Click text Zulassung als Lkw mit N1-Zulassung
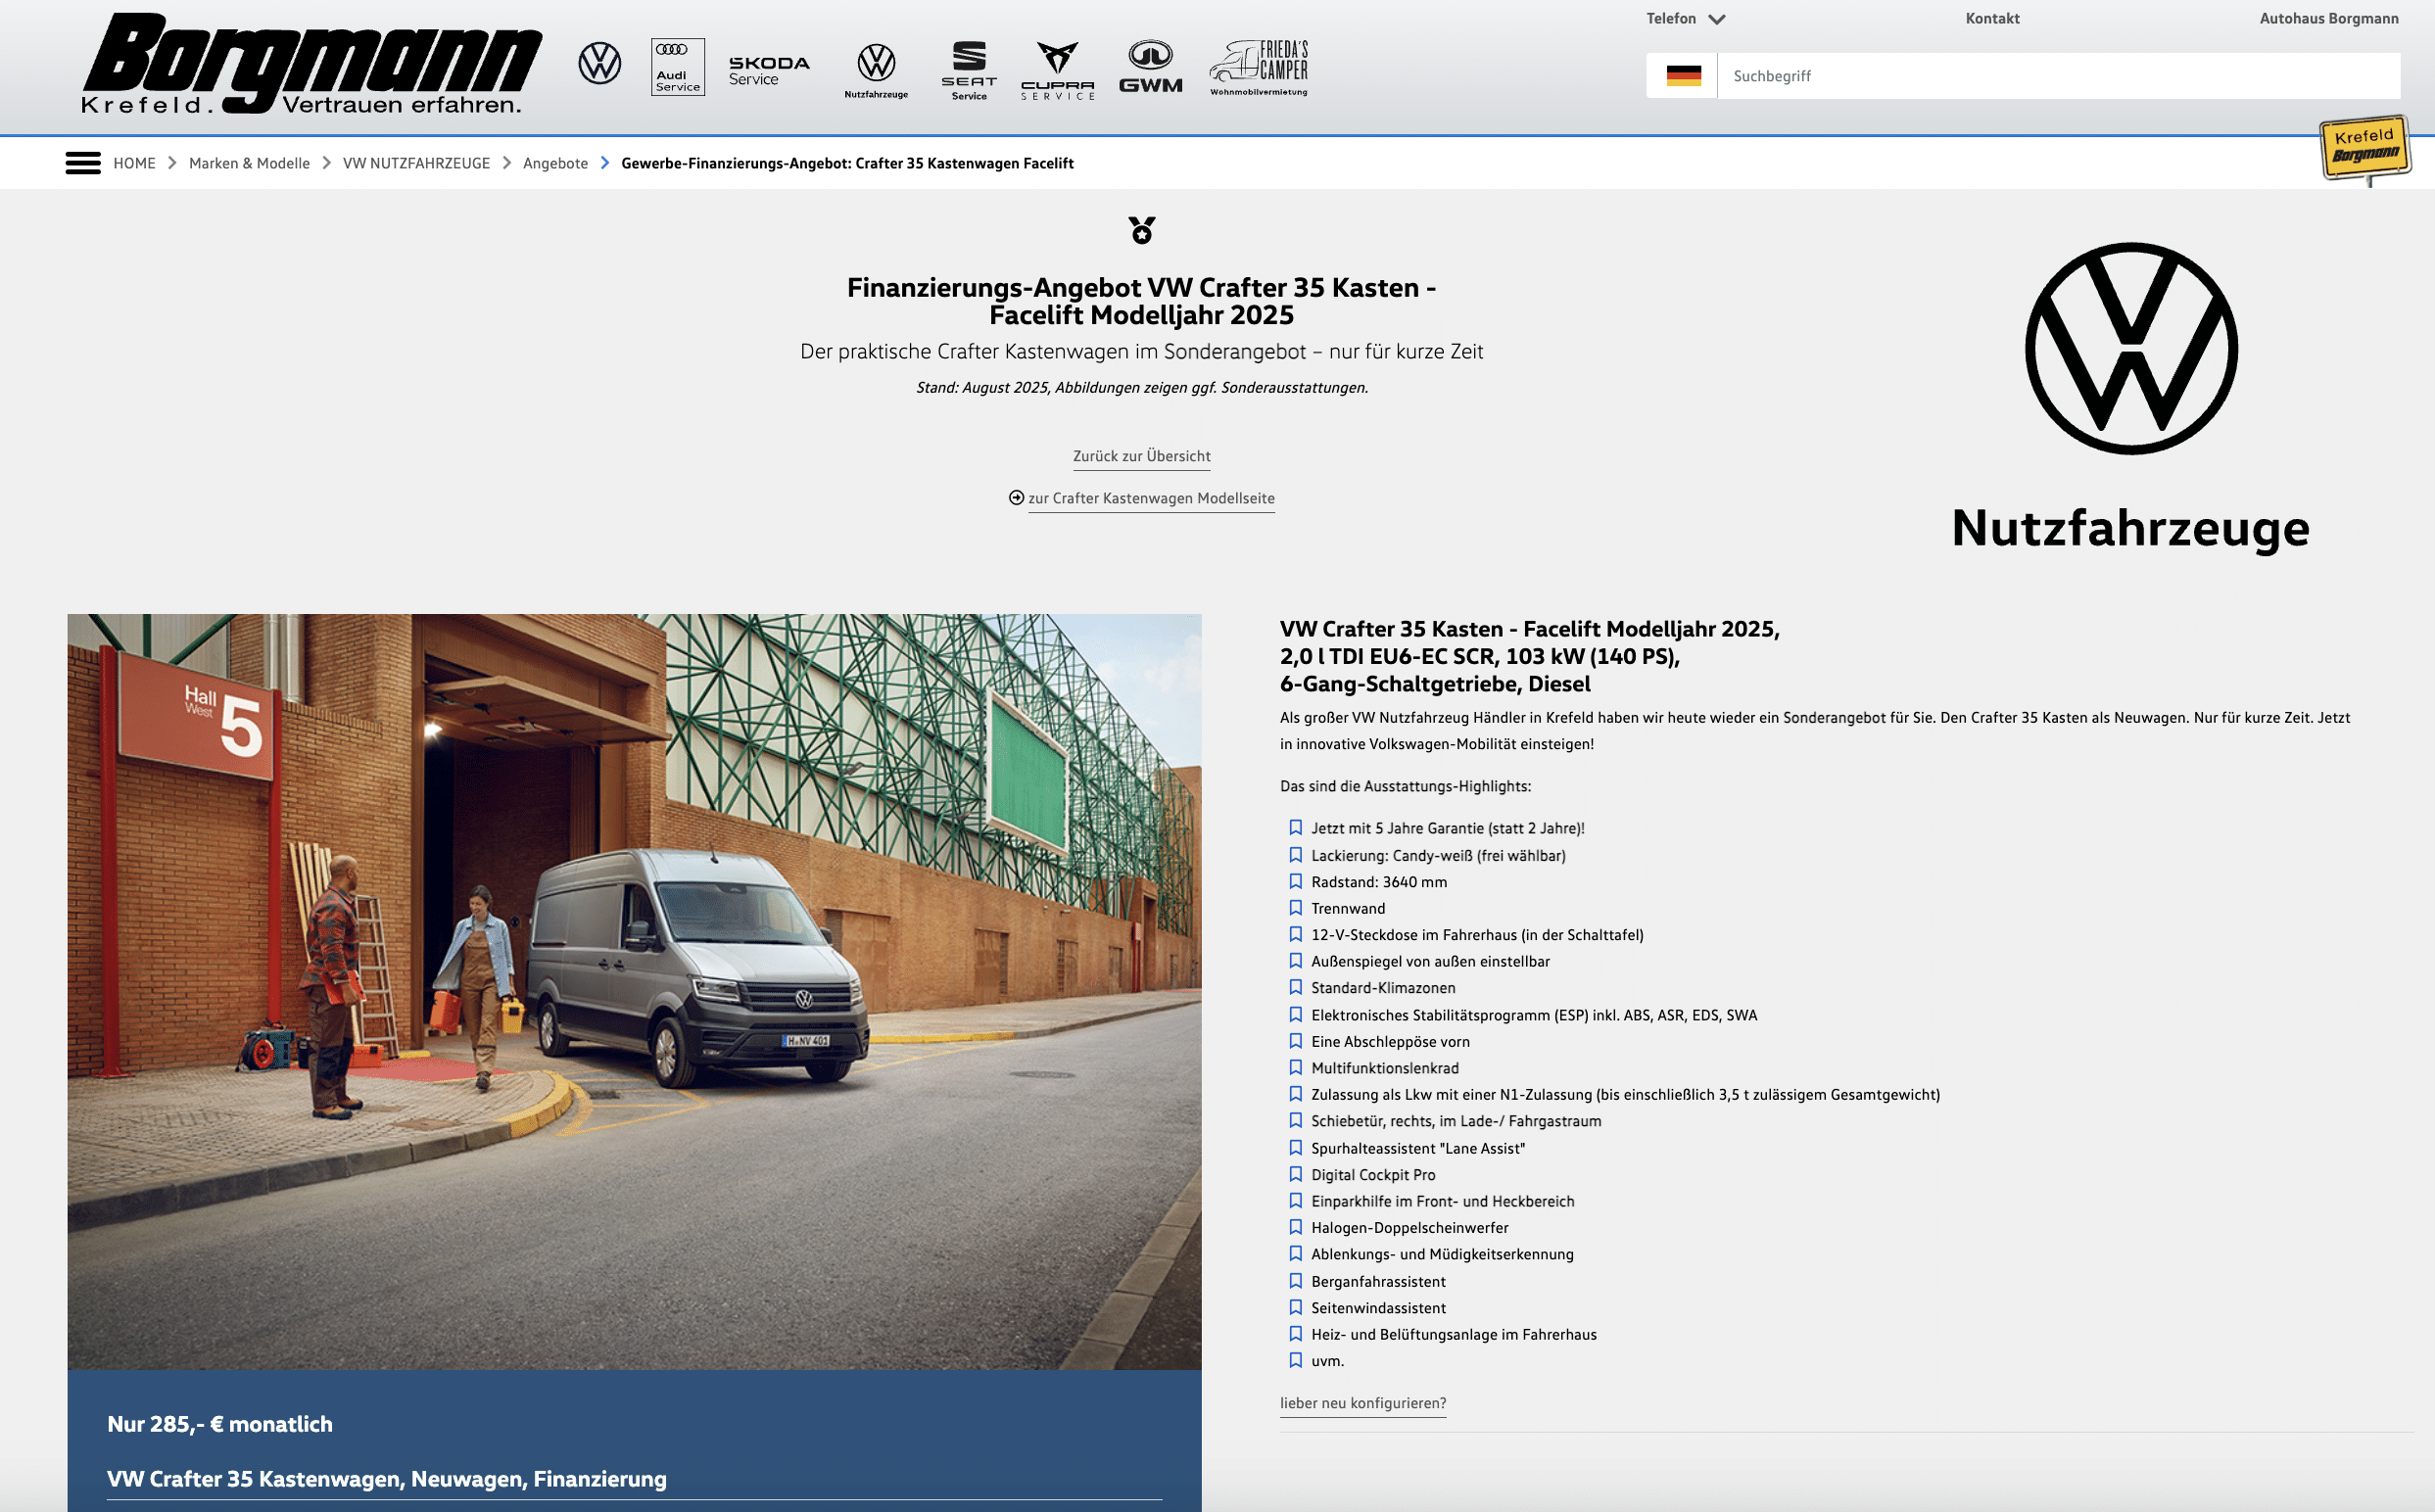This screenshot has width=2435, height=1512. coord(1625,1095)
